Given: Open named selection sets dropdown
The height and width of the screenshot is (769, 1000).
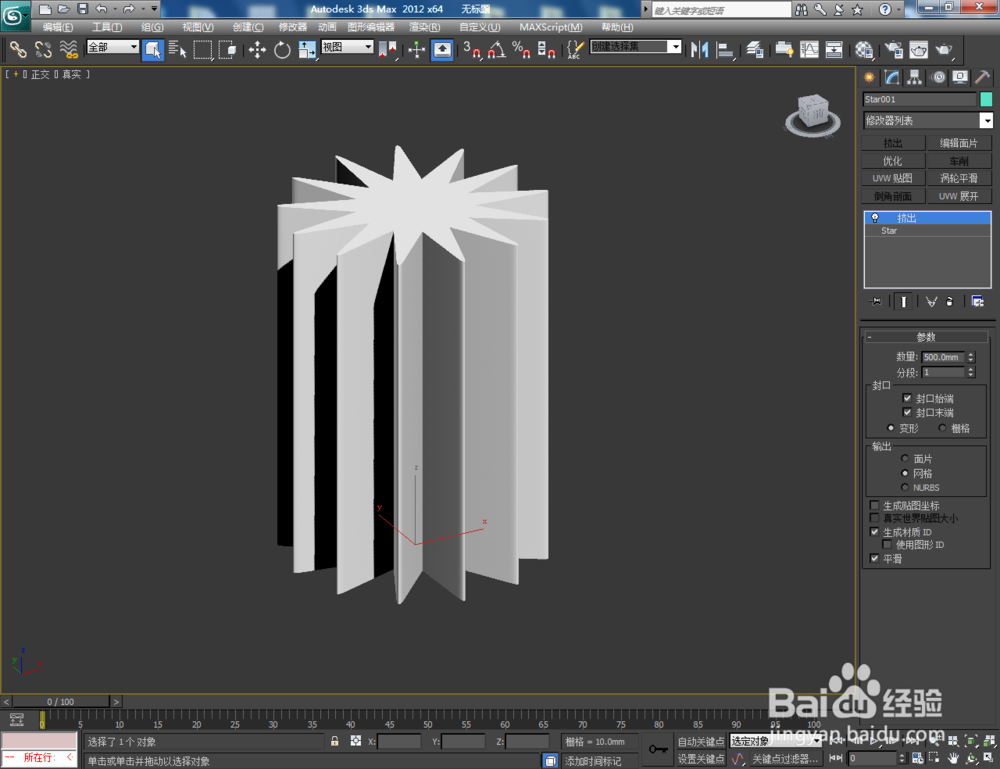Looking at the screenshot, I should [x=636, y=47].
